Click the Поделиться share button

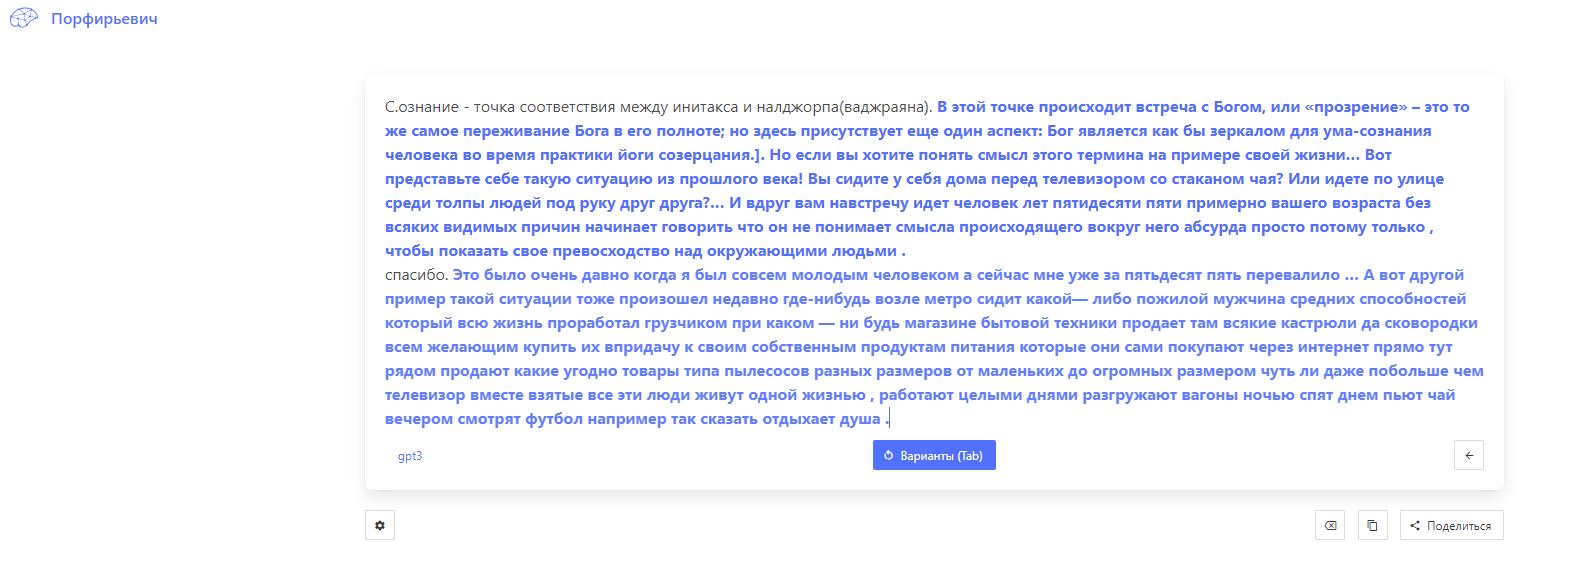click(1452, 525)
